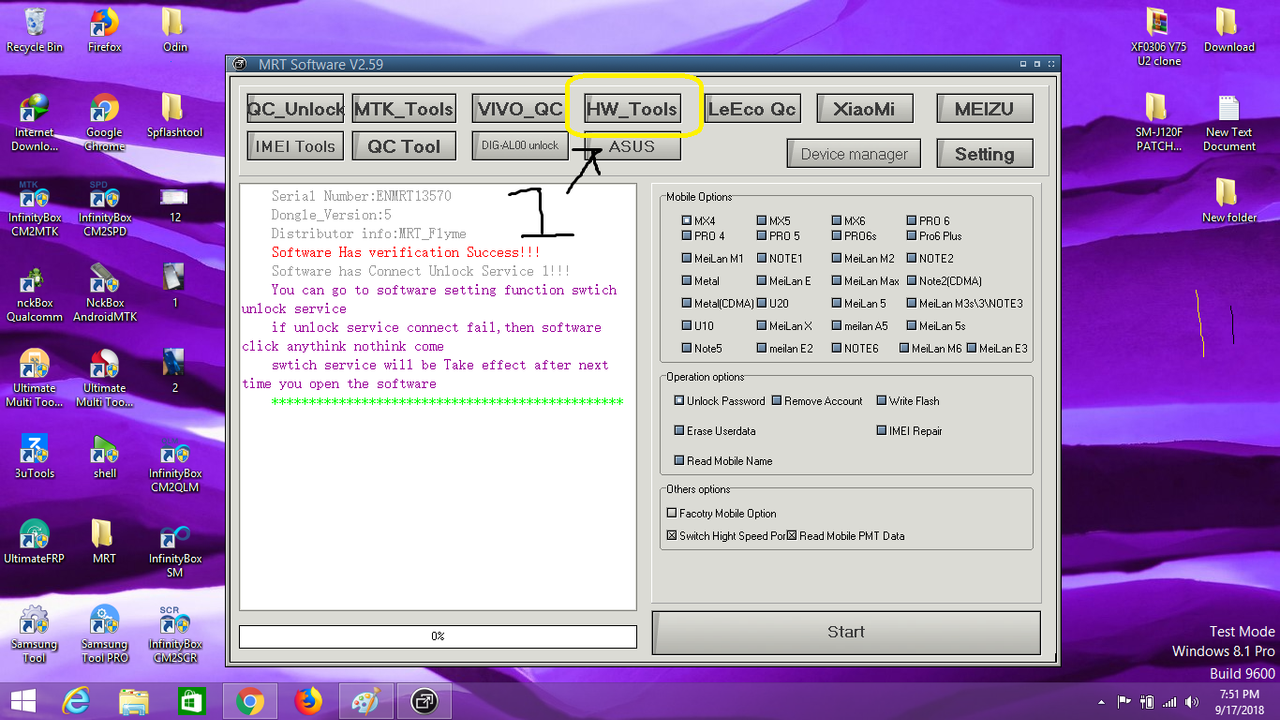Select the U20 model option

(772, 303)
